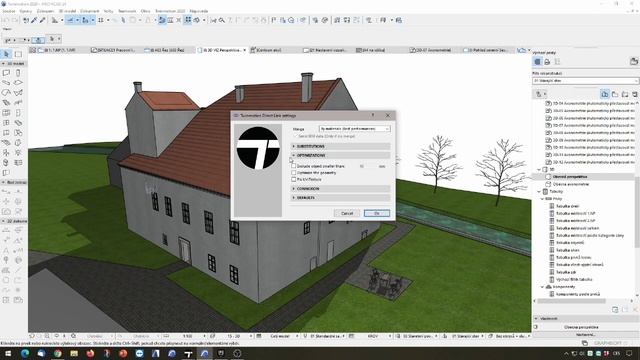Enable the Exclude object smaller than checkbox
640x360 pixels.
coord(293,166)
